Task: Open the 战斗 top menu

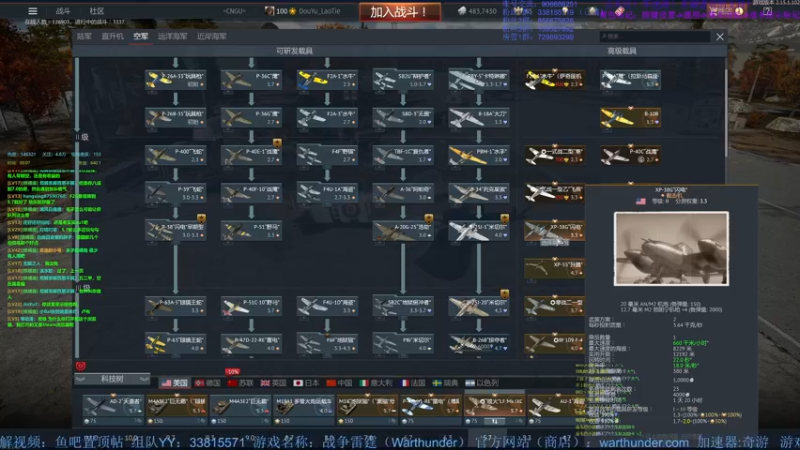Action: pyautogui.click(x=63, y=11)
